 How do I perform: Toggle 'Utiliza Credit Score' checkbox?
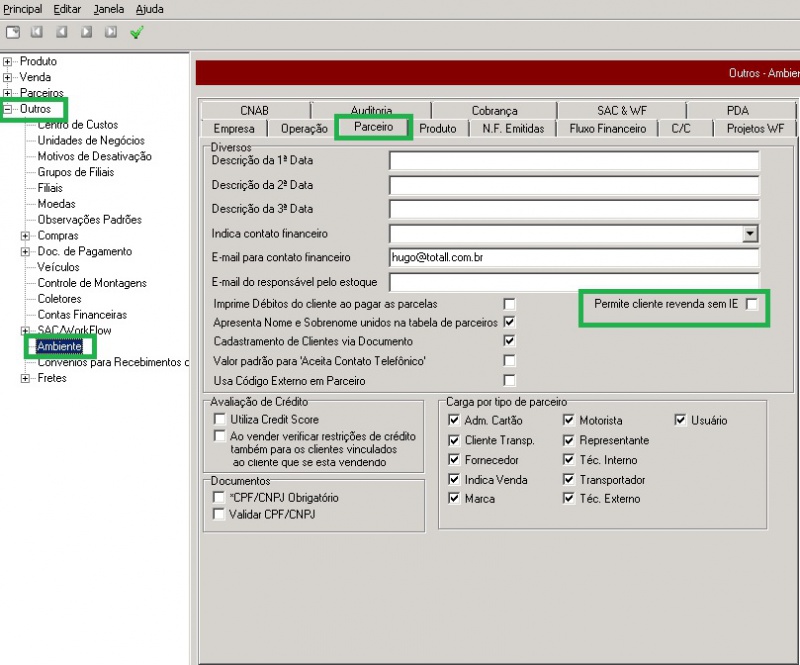click(x=220, y=420)
